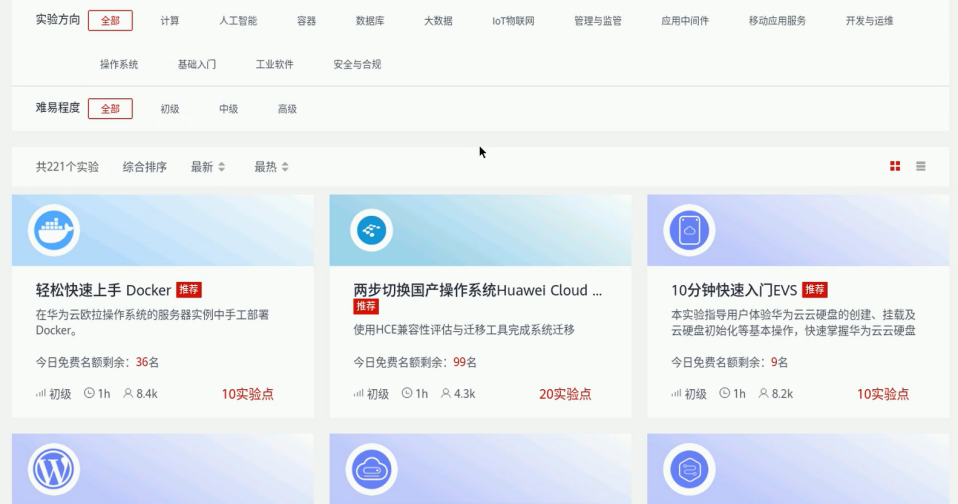This screenshot has width=958, height=504.
Task: Sort experiments by 最新
Action: pos(208,167)
